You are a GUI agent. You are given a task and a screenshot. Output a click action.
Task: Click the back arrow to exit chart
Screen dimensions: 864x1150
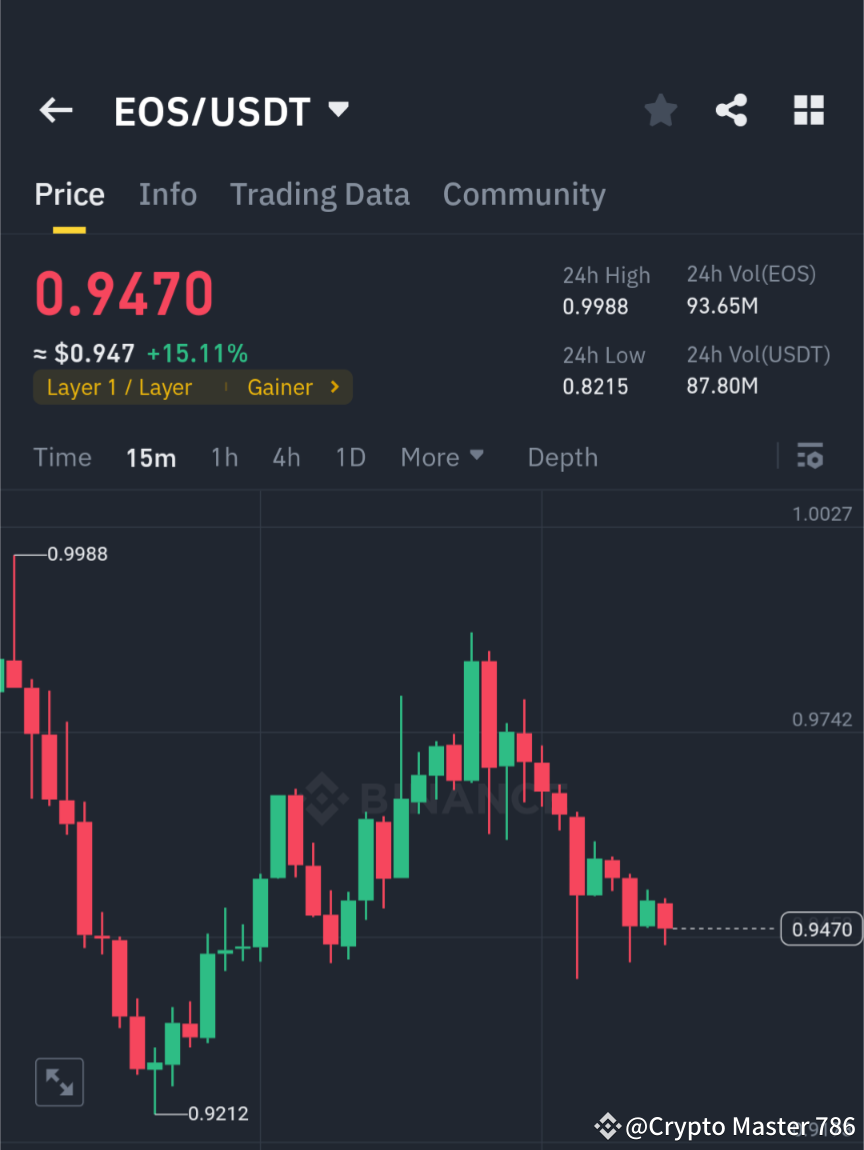[x=55, y=110]
